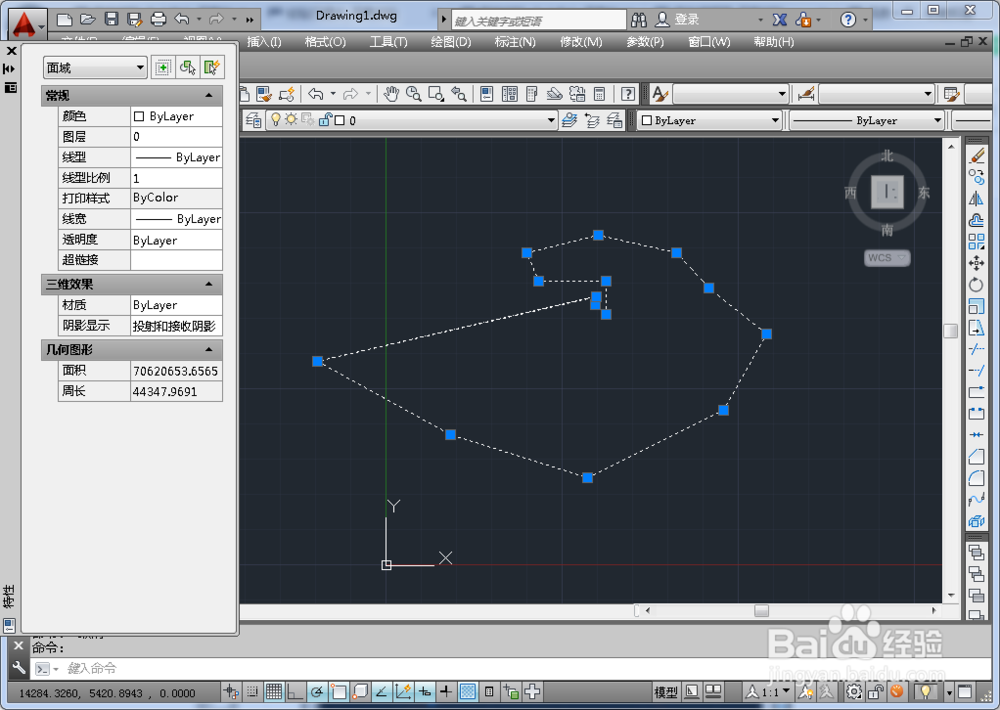Click the Make Object's Layer Current icon
Screen dimensions: 1000x710
pos(570,120)
